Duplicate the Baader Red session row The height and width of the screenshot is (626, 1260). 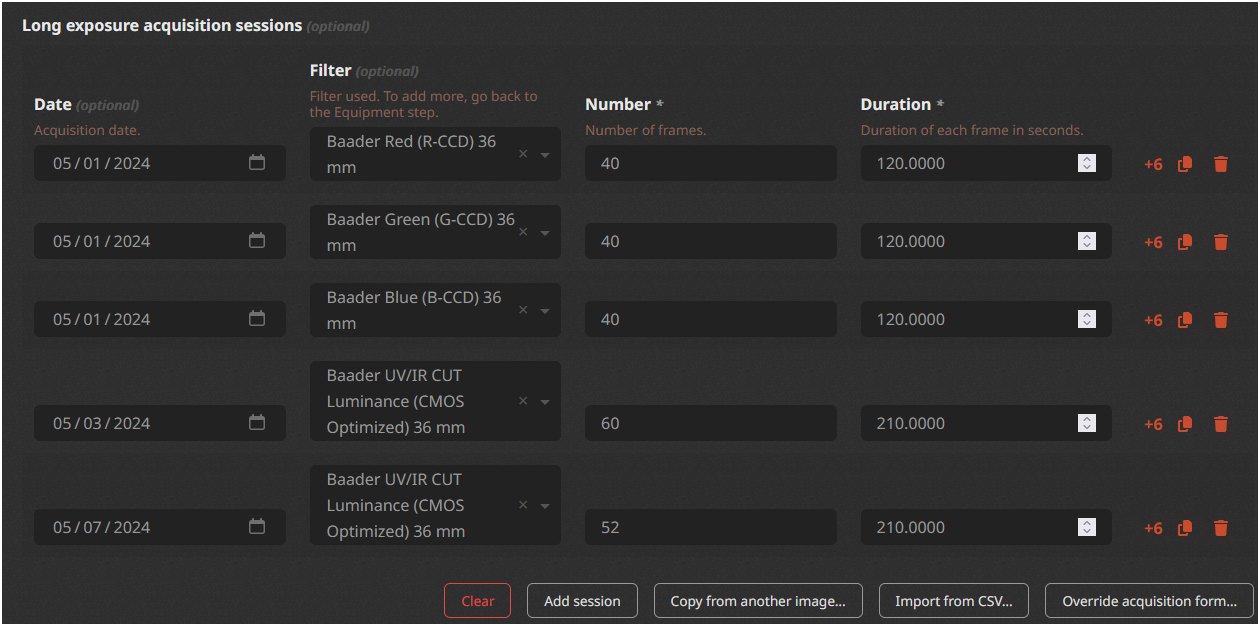click(1185, 164)
